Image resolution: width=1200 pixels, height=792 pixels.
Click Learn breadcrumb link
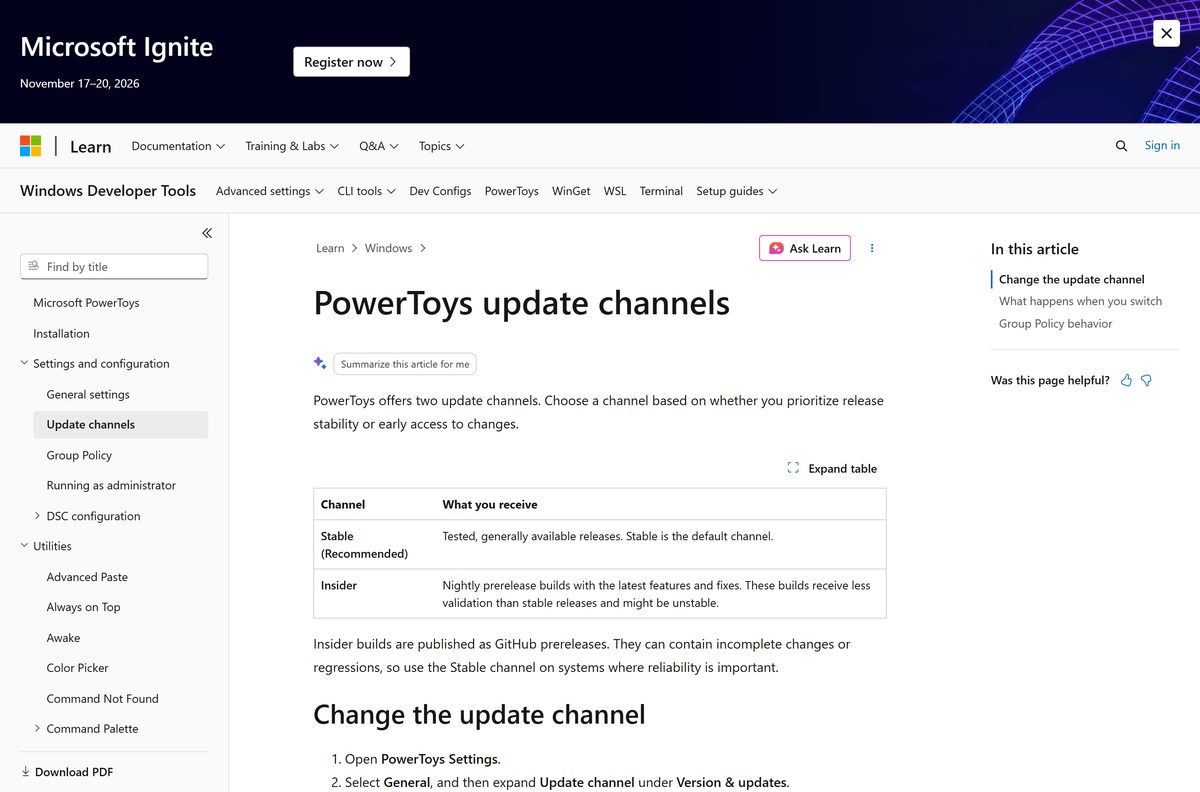tap(330, 248)
